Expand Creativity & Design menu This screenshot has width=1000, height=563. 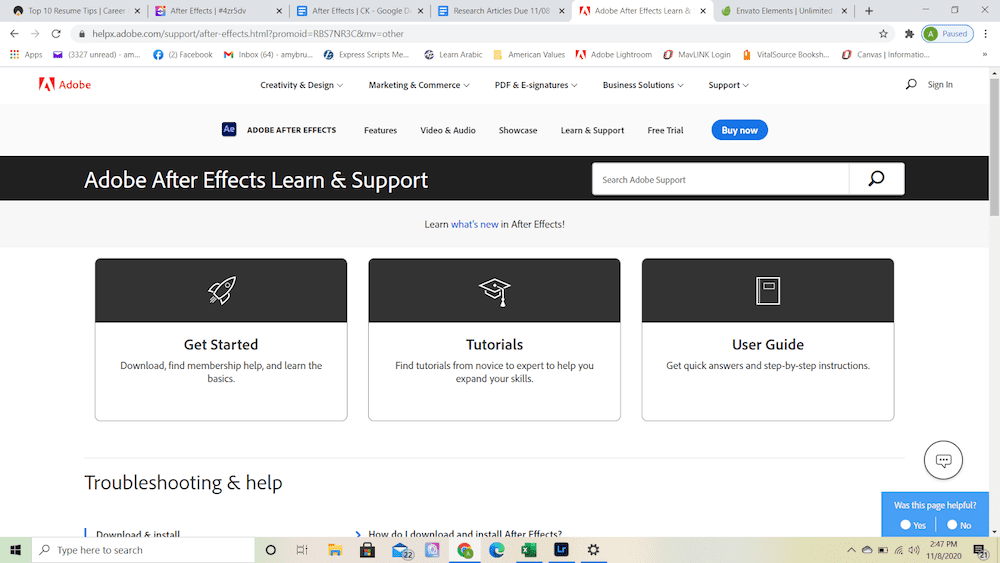tap(301, 85)
